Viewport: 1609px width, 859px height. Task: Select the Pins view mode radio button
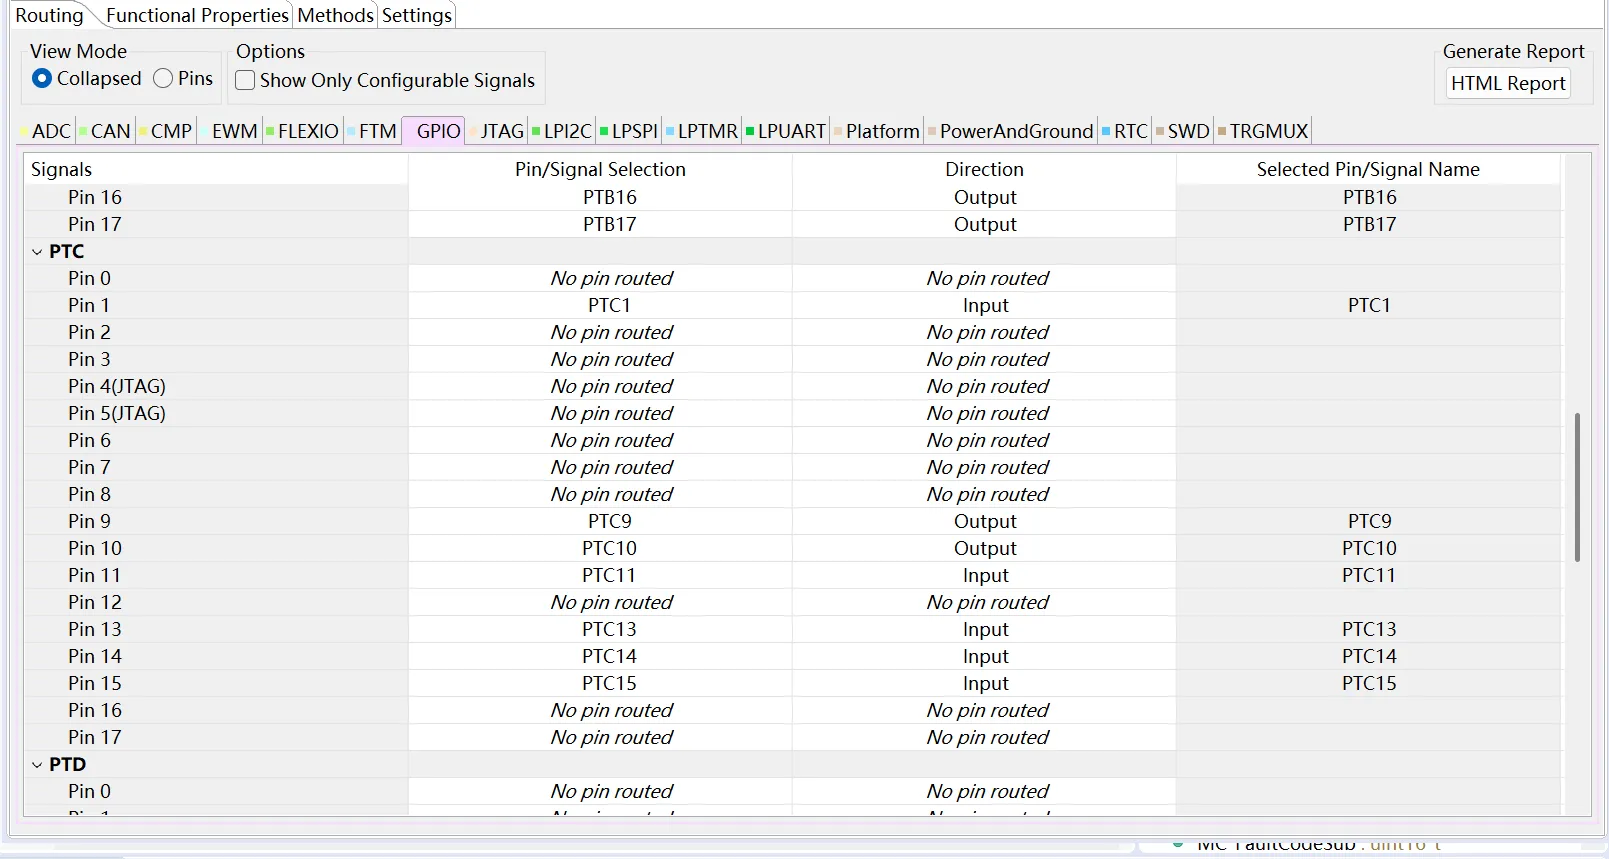(x=163, y=78)
